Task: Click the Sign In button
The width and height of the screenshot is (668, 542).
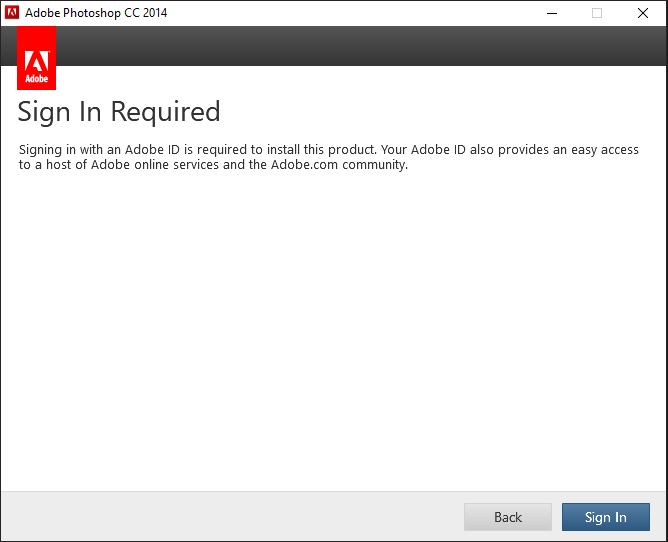Action: tap(605, 517)
